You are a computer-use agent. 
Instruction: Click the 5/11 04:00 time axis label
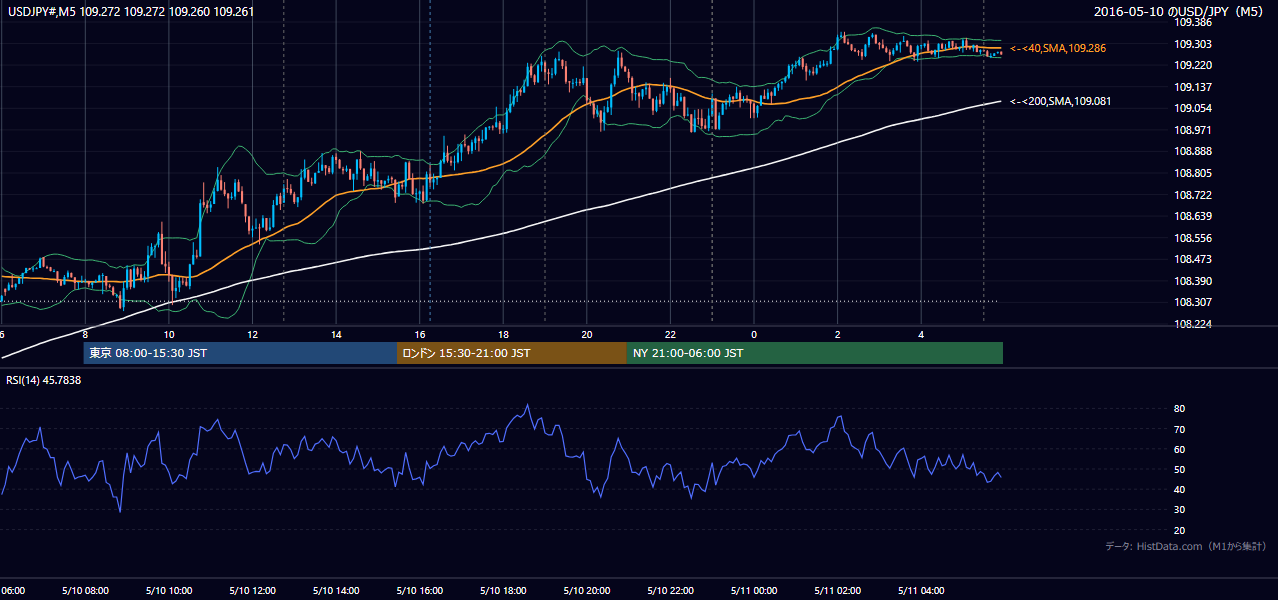(x=922, y=591)
